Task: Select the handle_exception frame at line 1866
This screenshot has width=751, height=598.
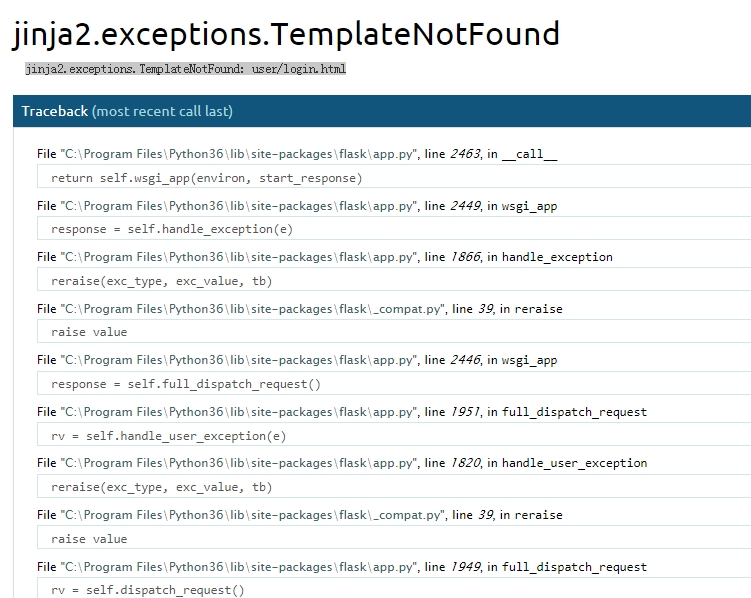Action: [325, 257]
